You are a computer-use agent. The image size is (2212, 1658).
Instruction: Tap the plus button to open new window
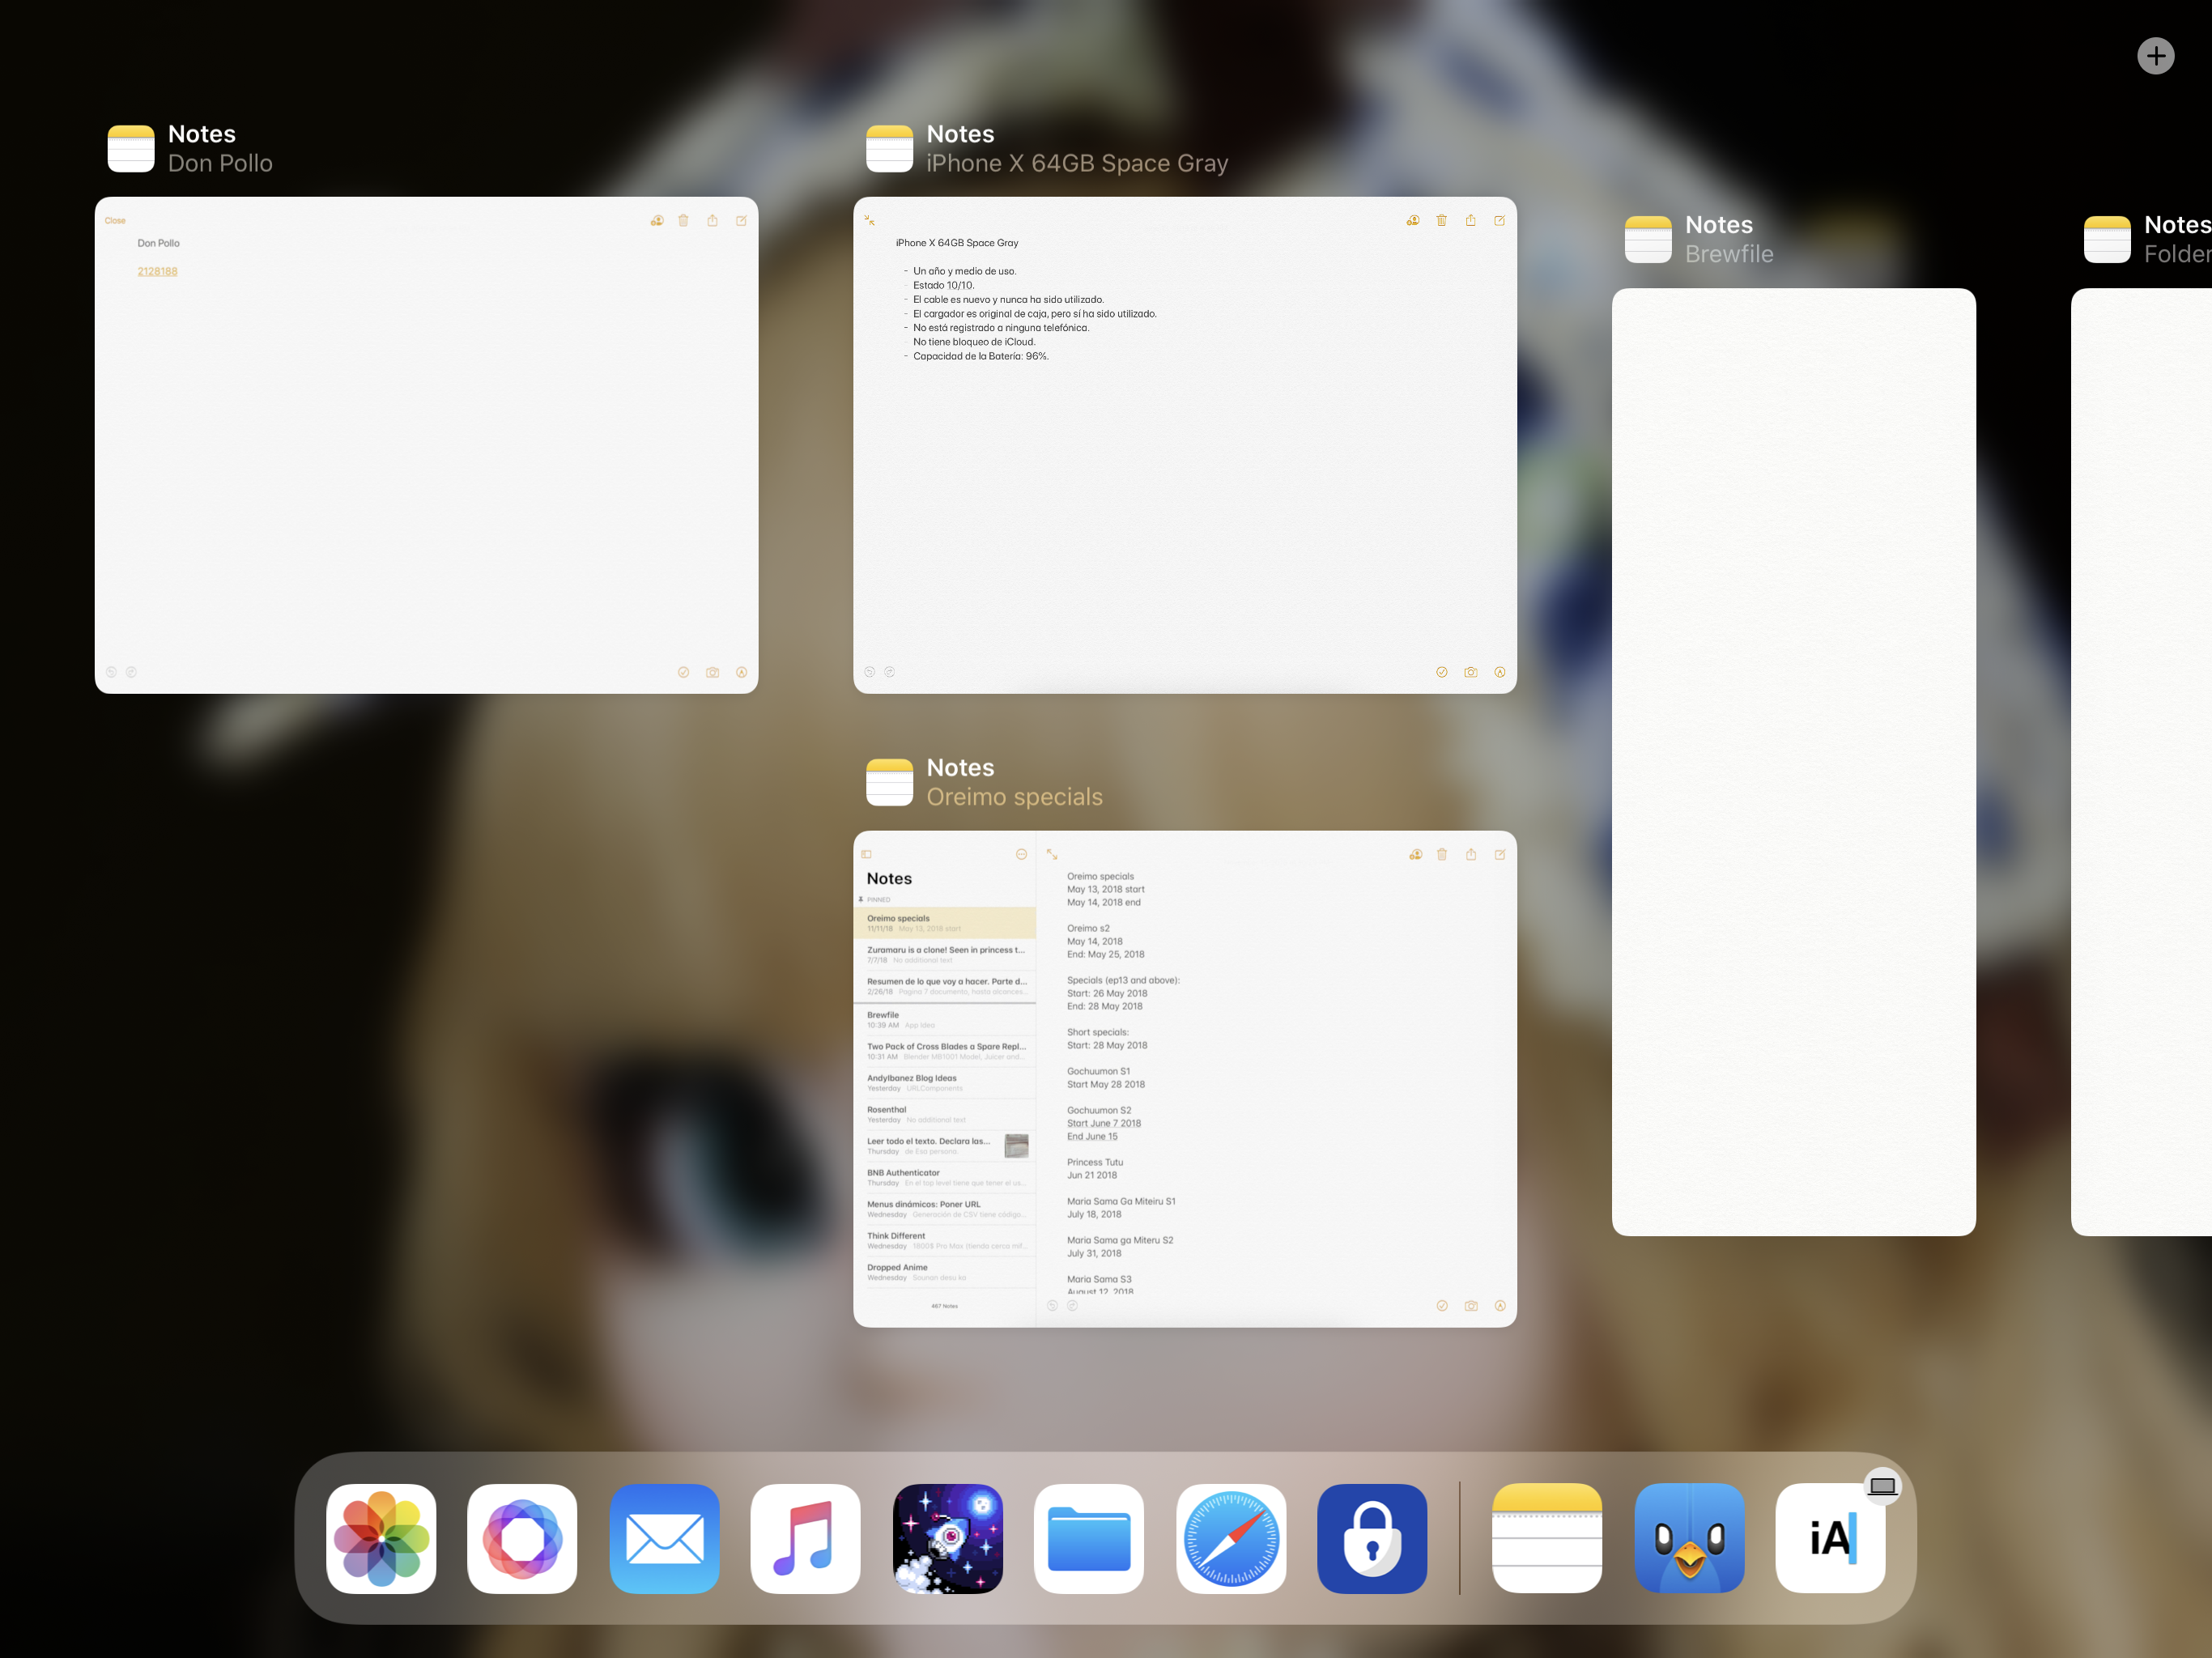tap(2155, 56)
